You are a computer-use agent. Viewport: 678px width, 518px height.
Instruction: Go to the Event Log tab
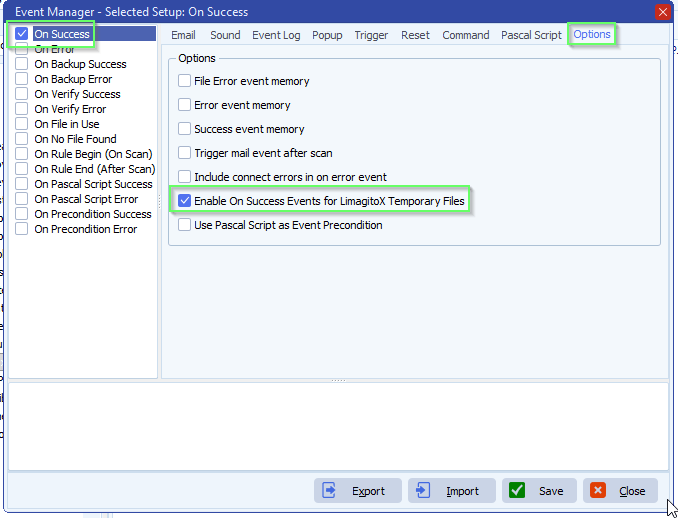pyautogui.click(x=276, y=35)
